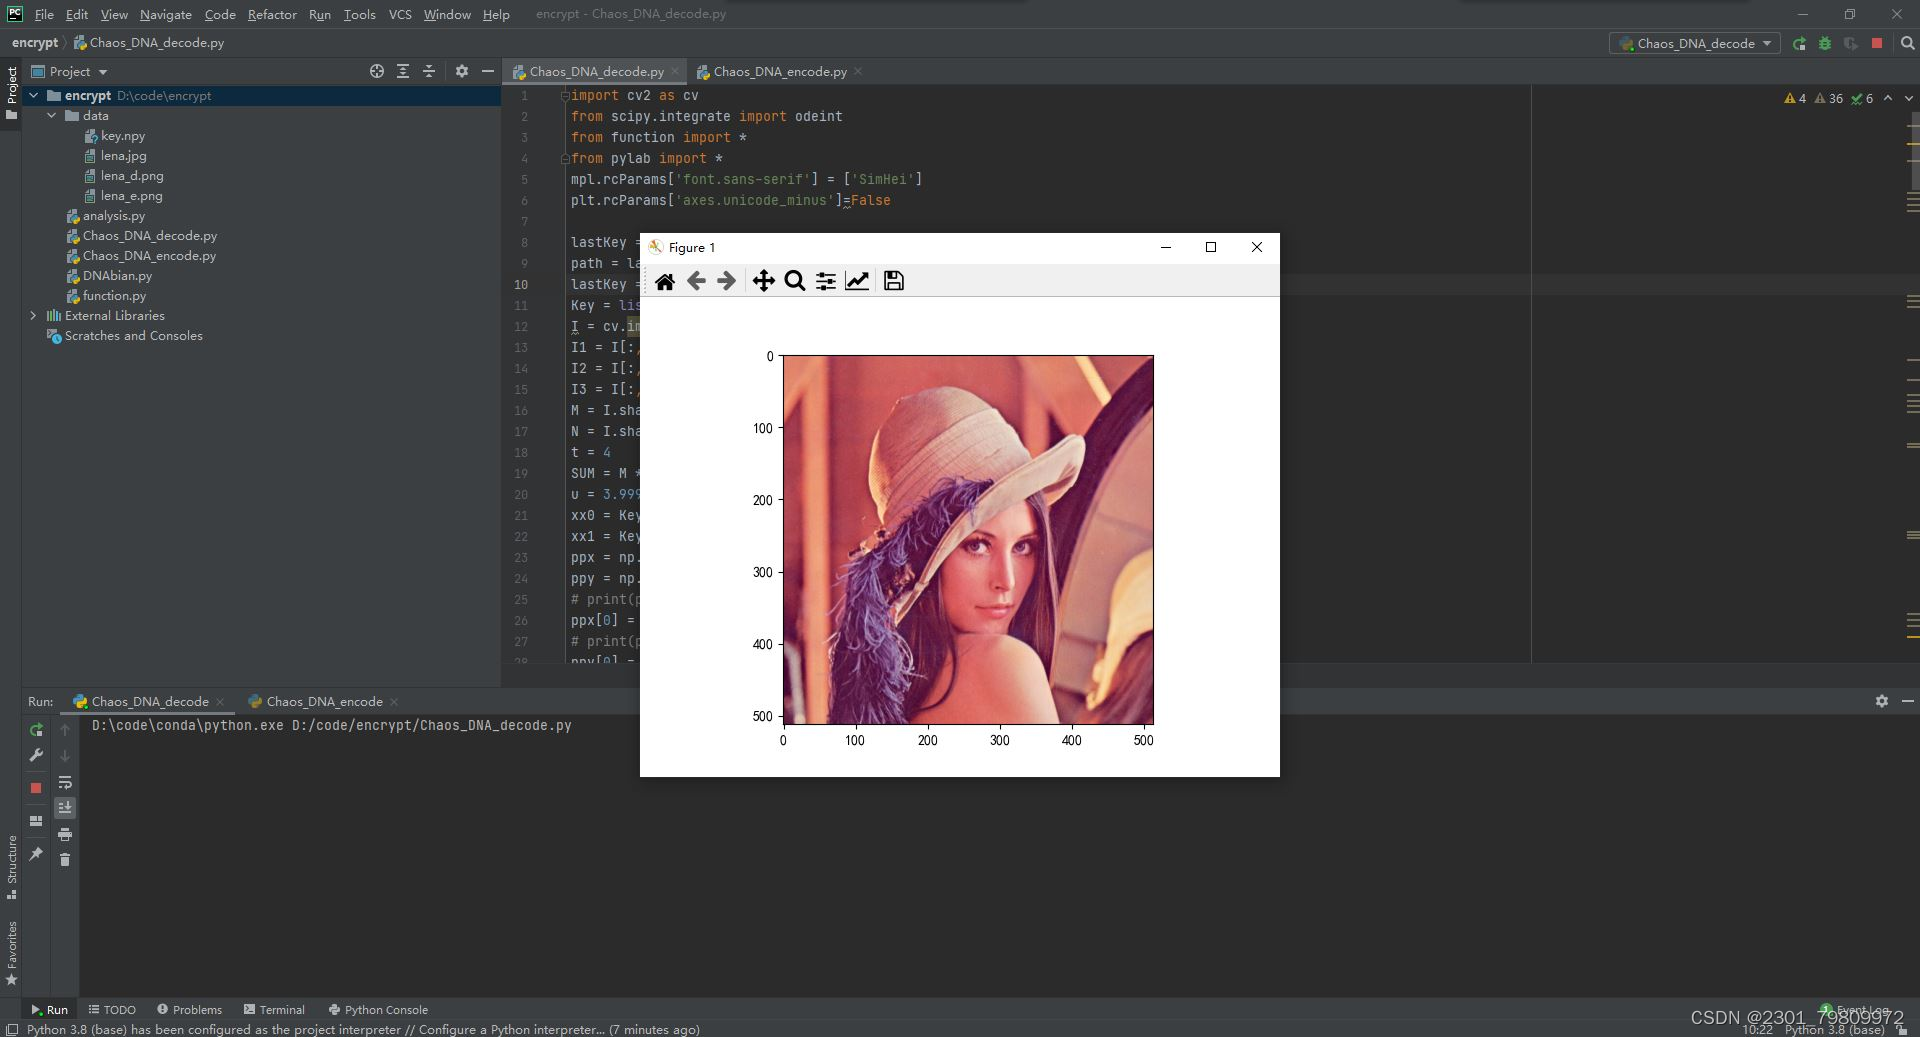Viewport: 1920px width, 1037px height.
Task: Select lena_e.png in project tree
Action: click(131, 196)
